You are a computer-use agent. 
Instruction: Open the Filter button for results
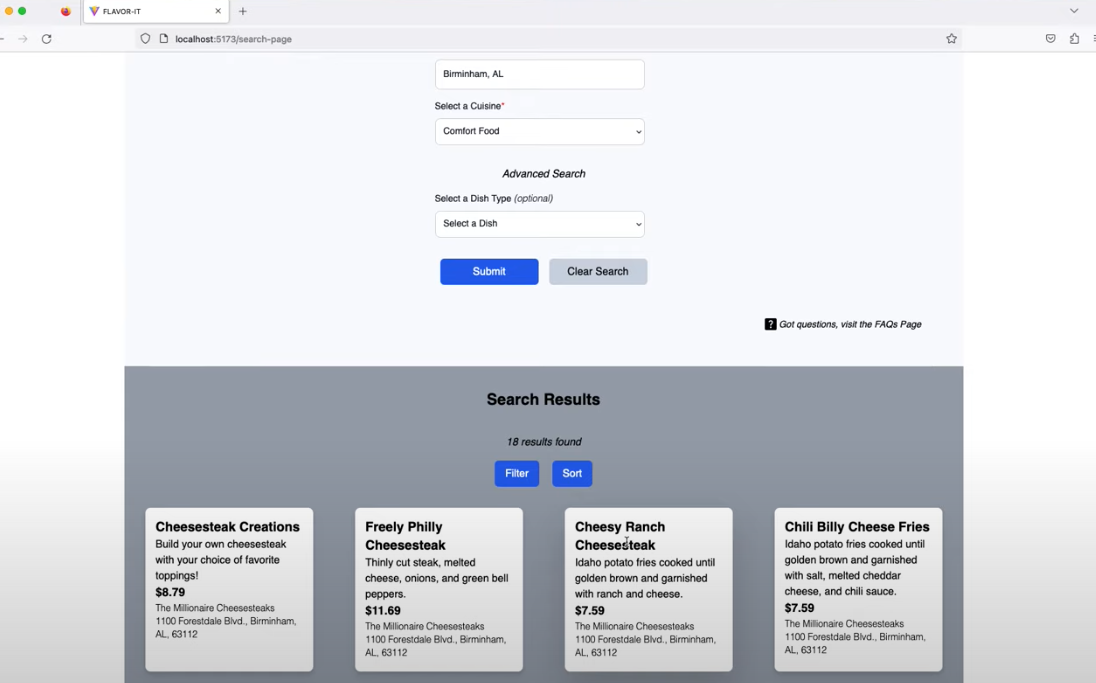pyautogui.click(x=517, y=473)
